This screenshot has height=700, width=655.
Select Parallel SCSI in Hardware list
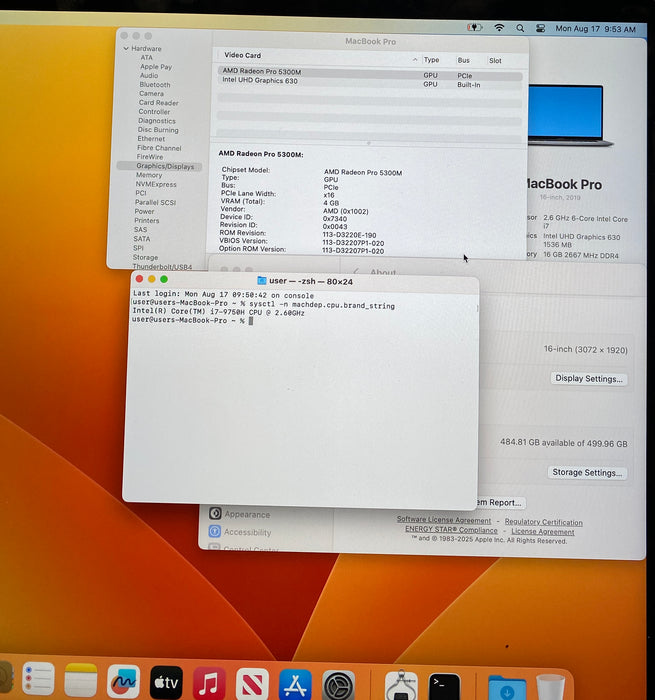pyautogui.click(x=155, y=202)
